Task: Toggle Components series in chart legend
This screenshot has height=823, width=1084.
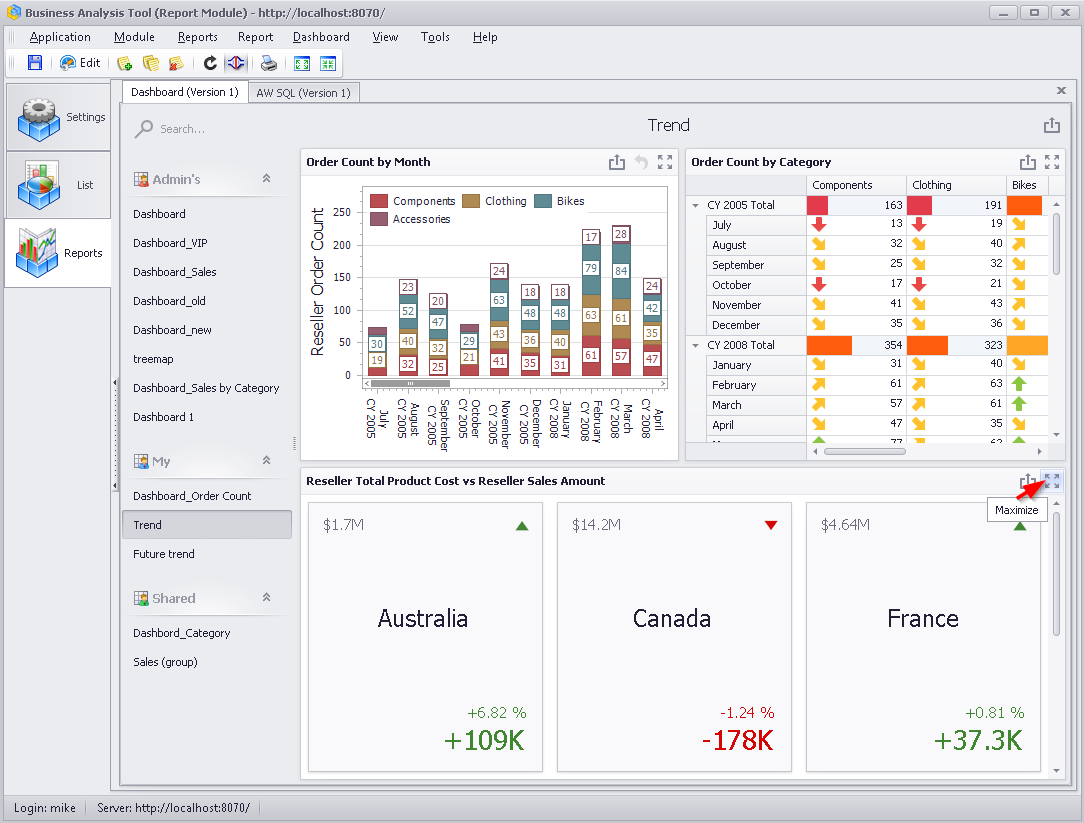Action: pos(413,201)
